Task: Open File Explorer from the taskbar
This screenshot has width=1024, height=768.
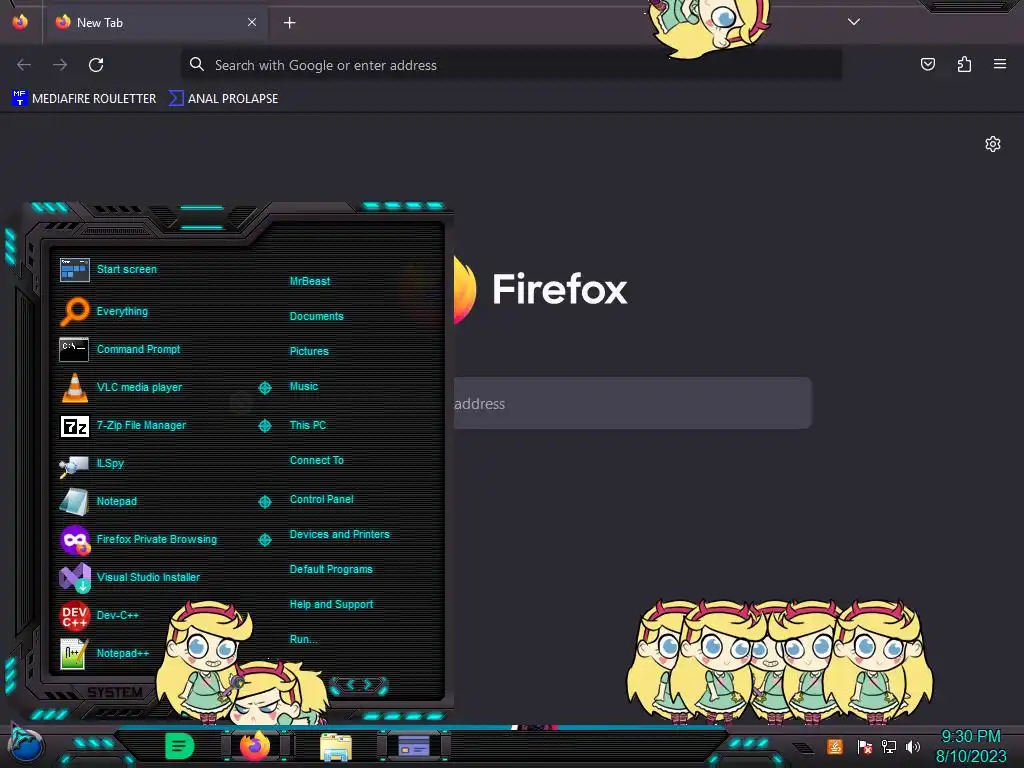Action: [336, 746]
